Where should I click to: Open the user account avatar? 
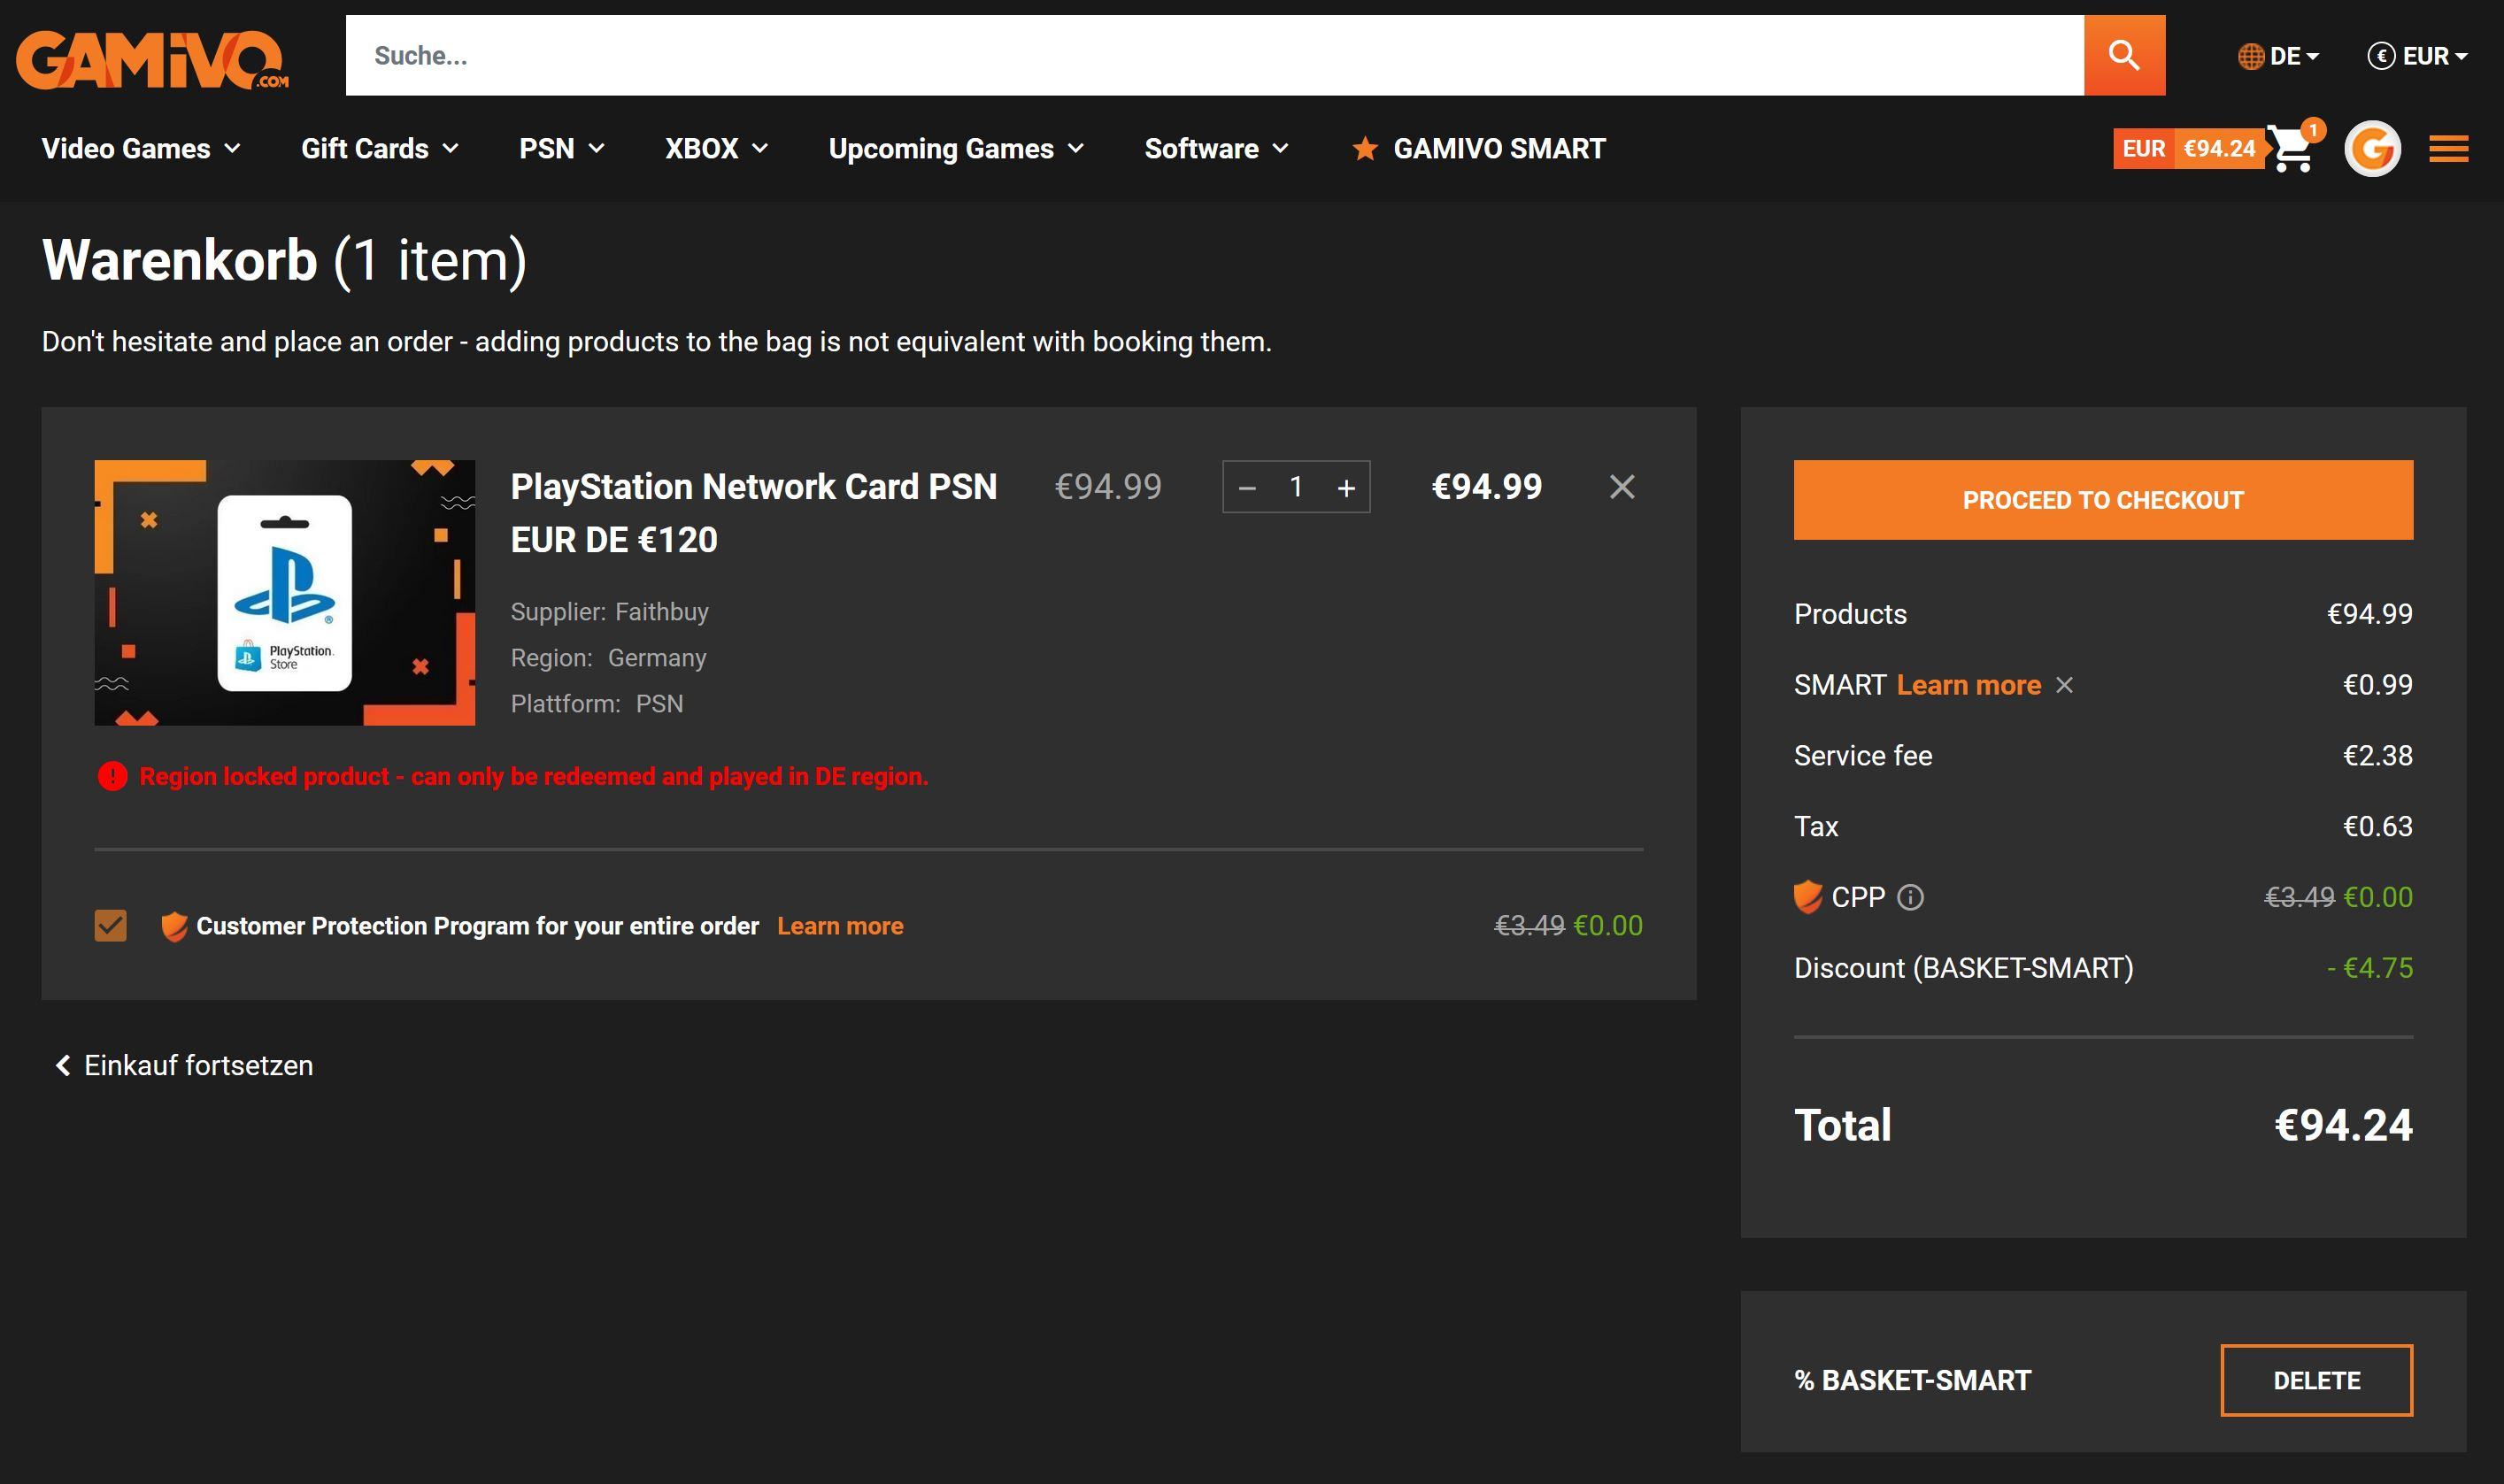pyautogui.click(x=2372, y=149)
